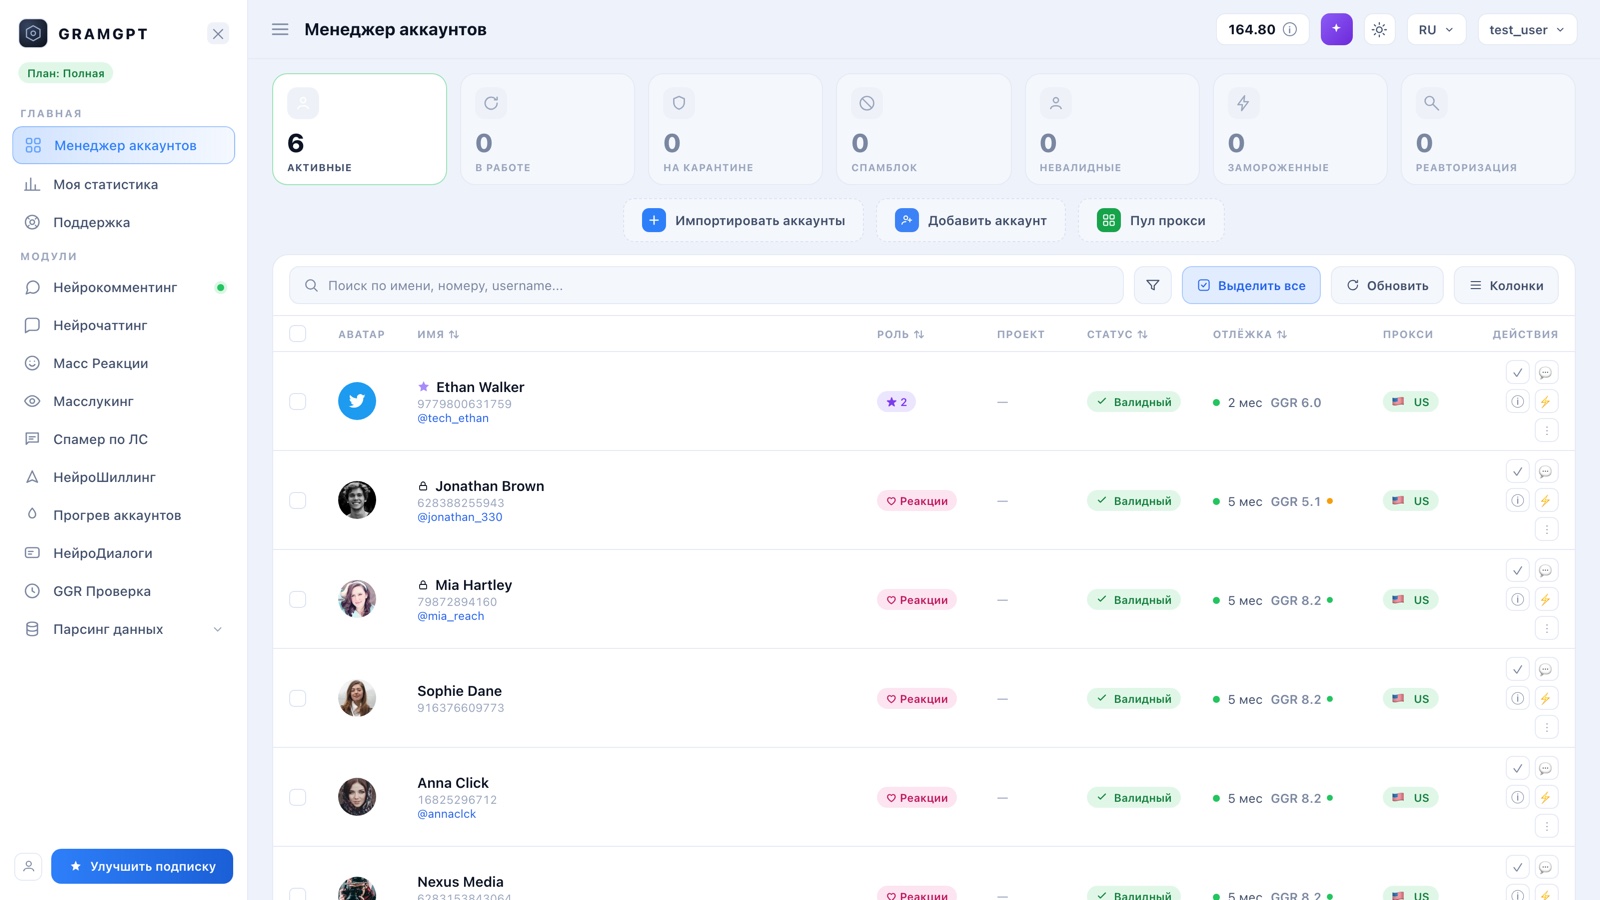Screen dimensions: 1600x900
Task: Click the lightning action icon for Mia Hartley
Action: [1546, 600]
